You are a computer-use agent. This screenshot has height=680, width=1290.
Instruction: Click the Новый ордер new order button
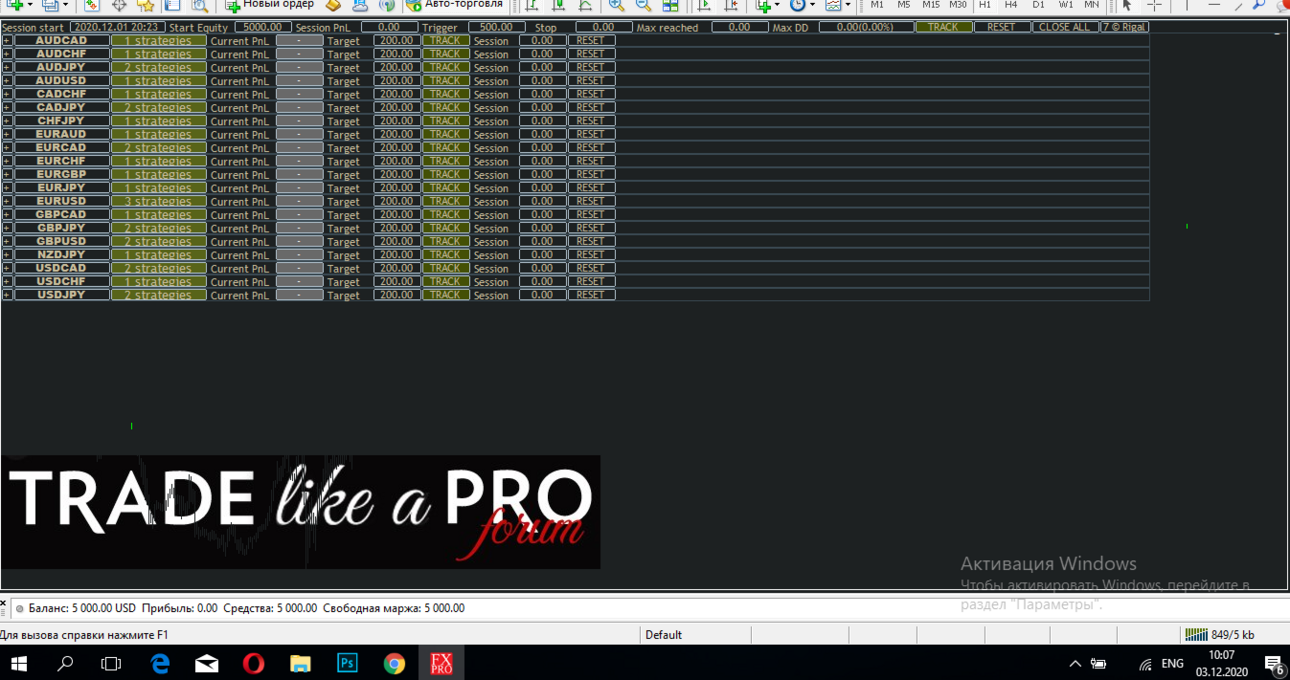269,5
